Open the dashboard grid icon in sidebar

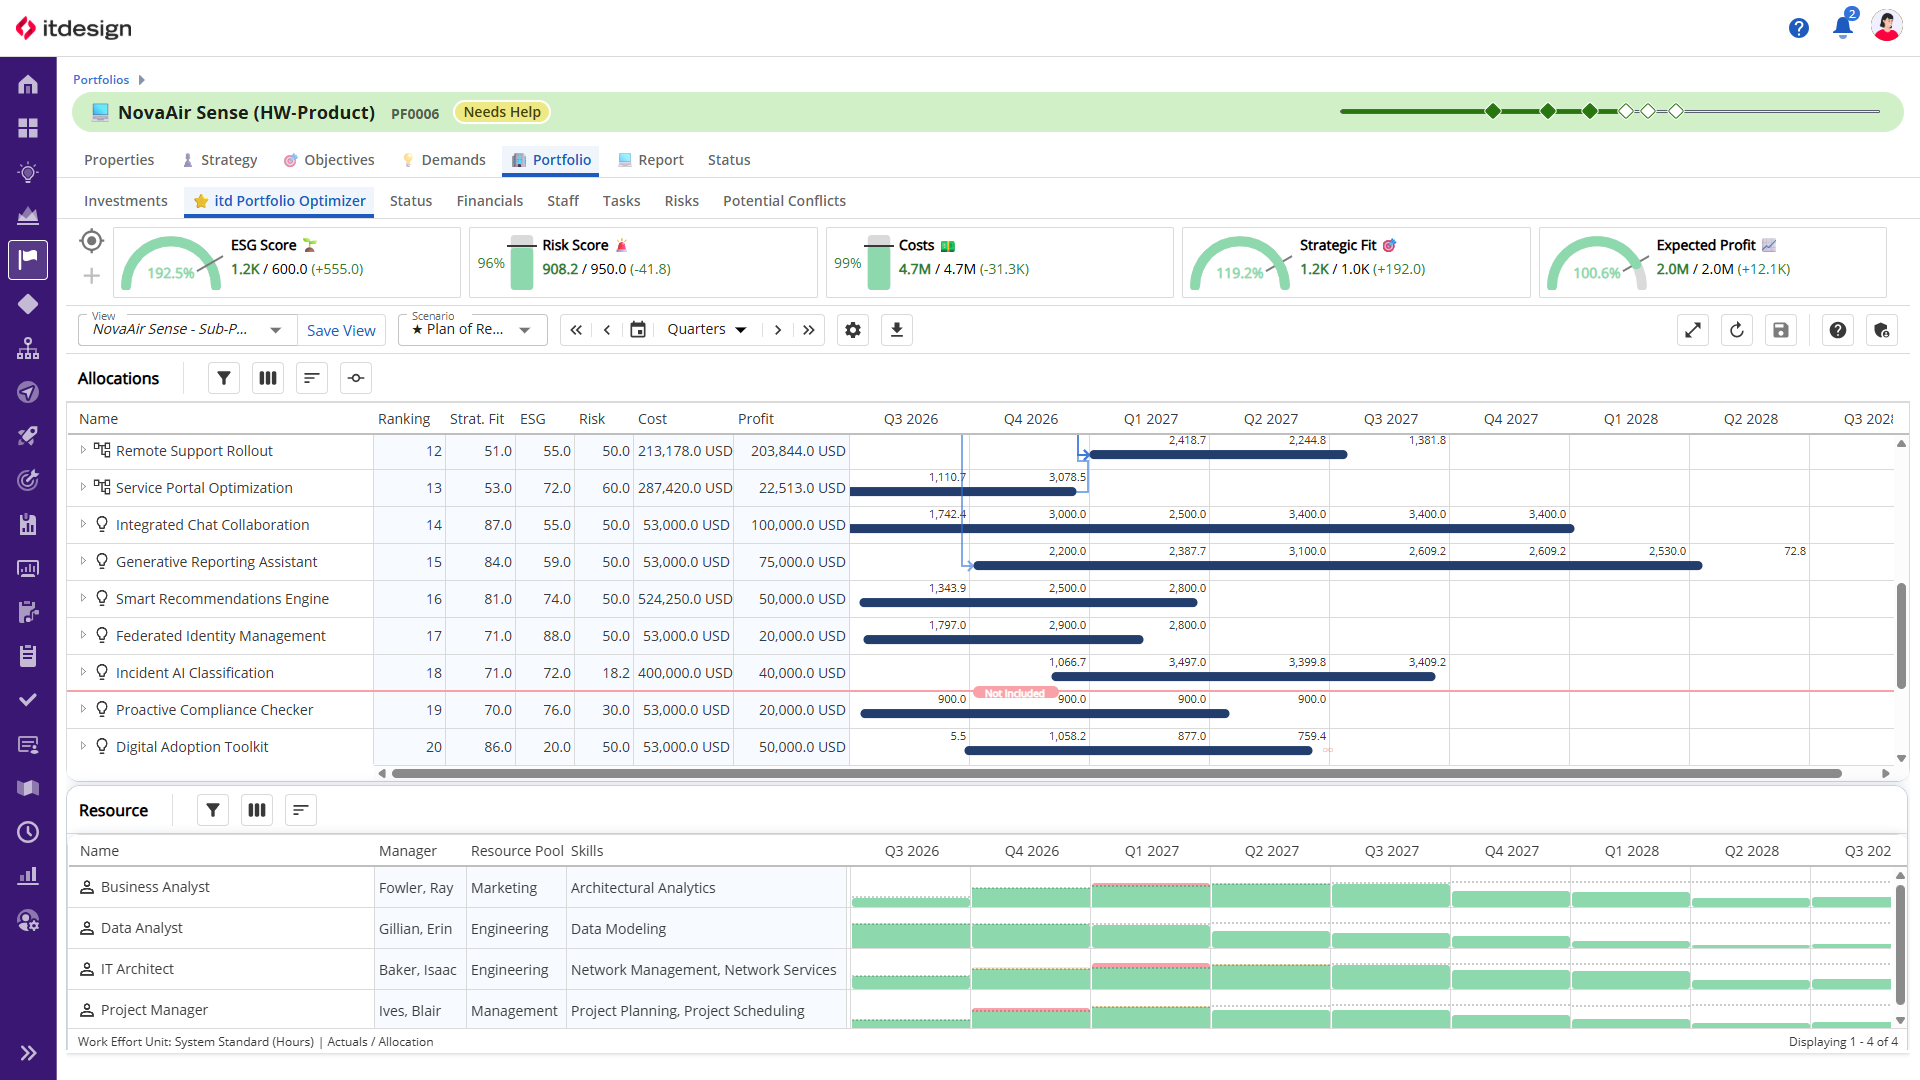[28, 128]
